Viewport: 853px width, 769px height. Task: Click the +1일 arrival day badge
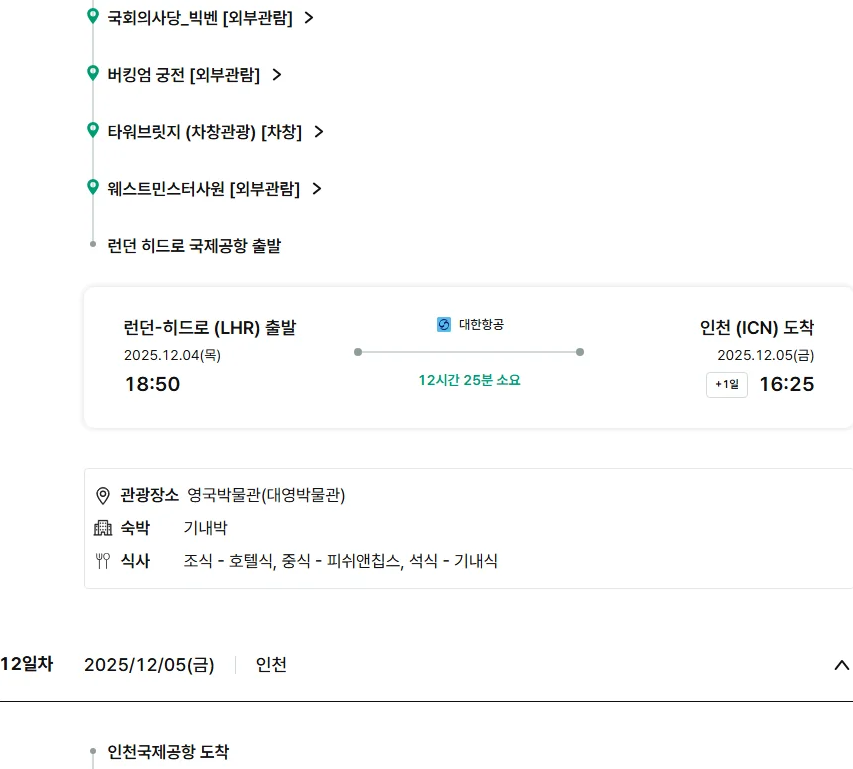[727, 384]
